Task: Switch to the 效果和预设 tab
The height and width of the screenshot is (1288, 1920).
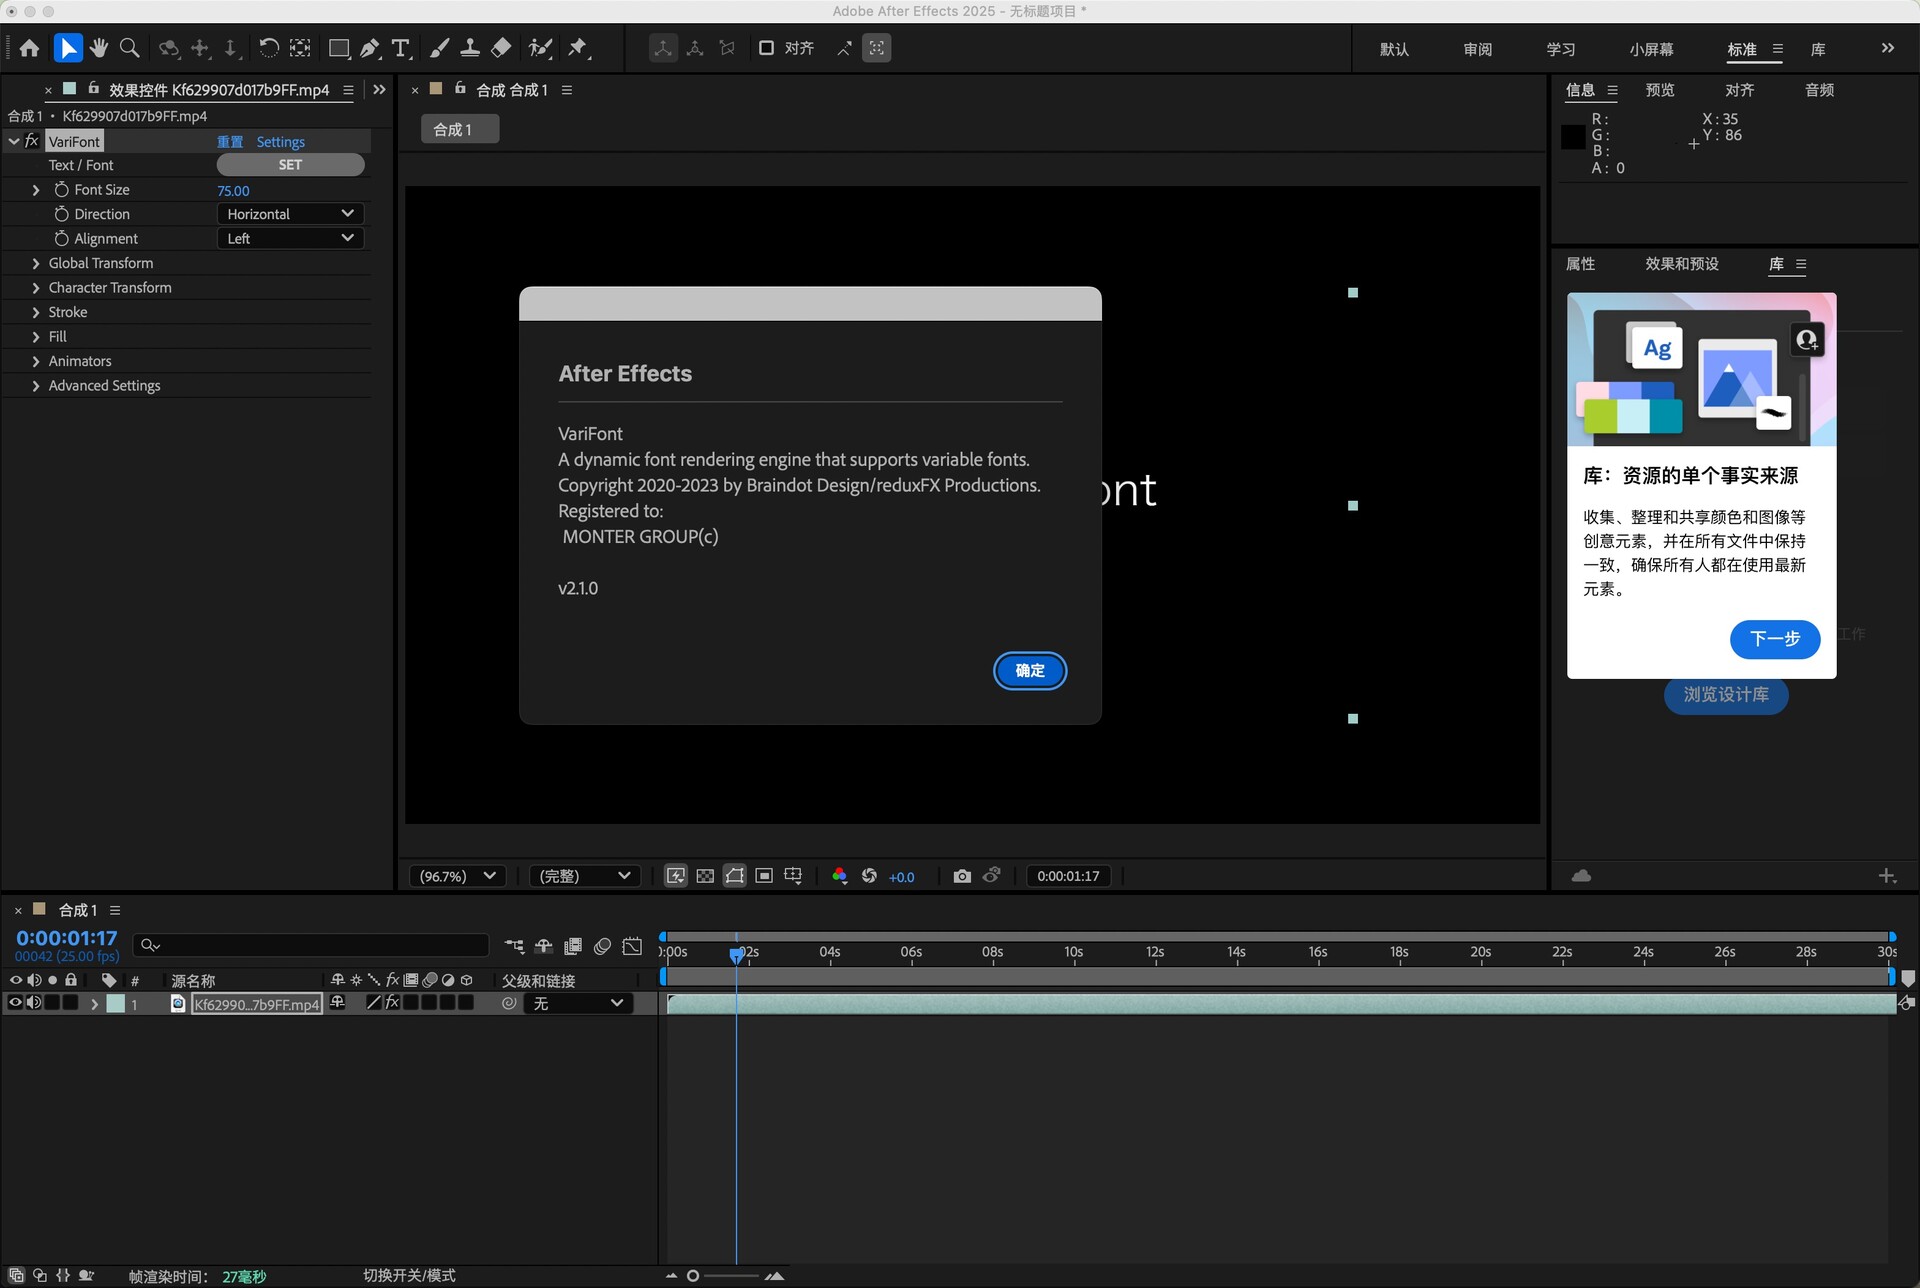Action: 1681,264
